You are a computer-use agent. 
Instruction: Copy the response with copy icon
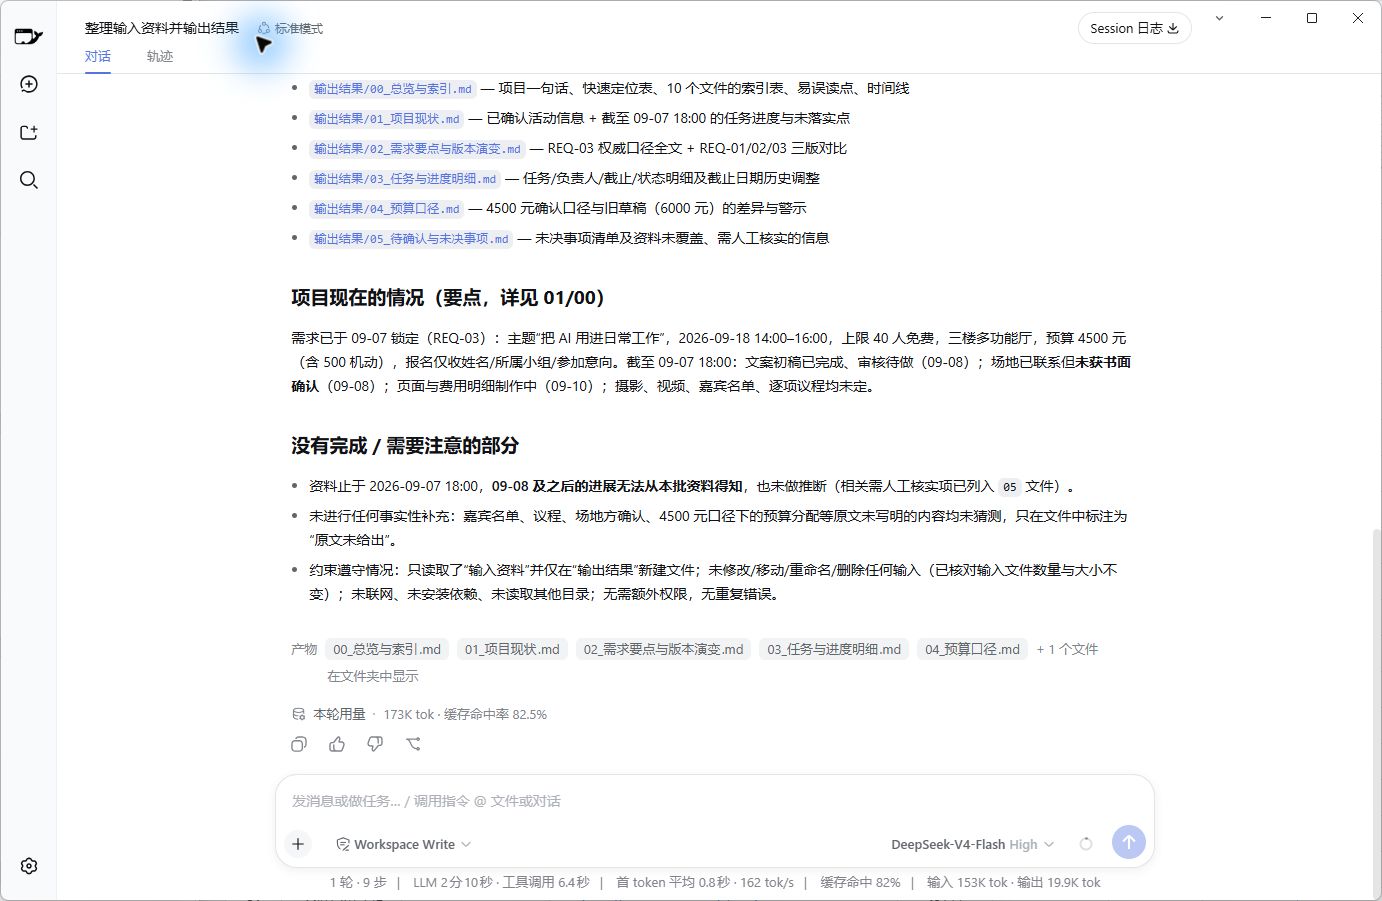point(299,744)
